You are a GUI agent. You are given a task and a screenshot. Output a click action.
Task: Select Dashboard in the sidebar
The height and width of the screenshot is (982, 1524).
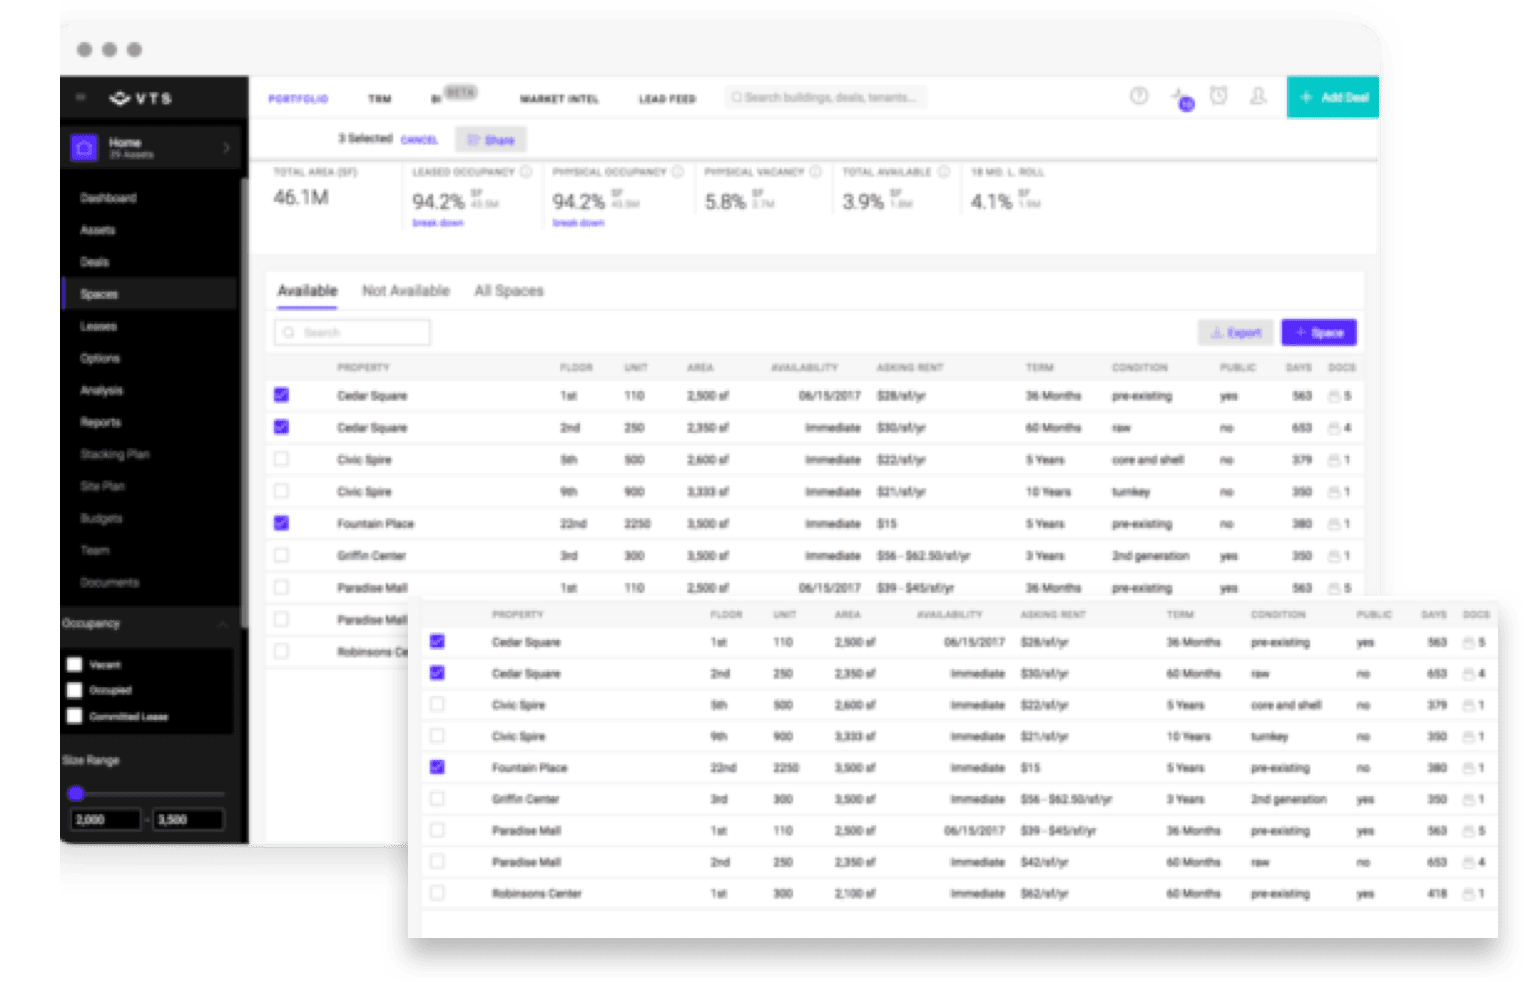pyautogui.click(x=108, y=198)
